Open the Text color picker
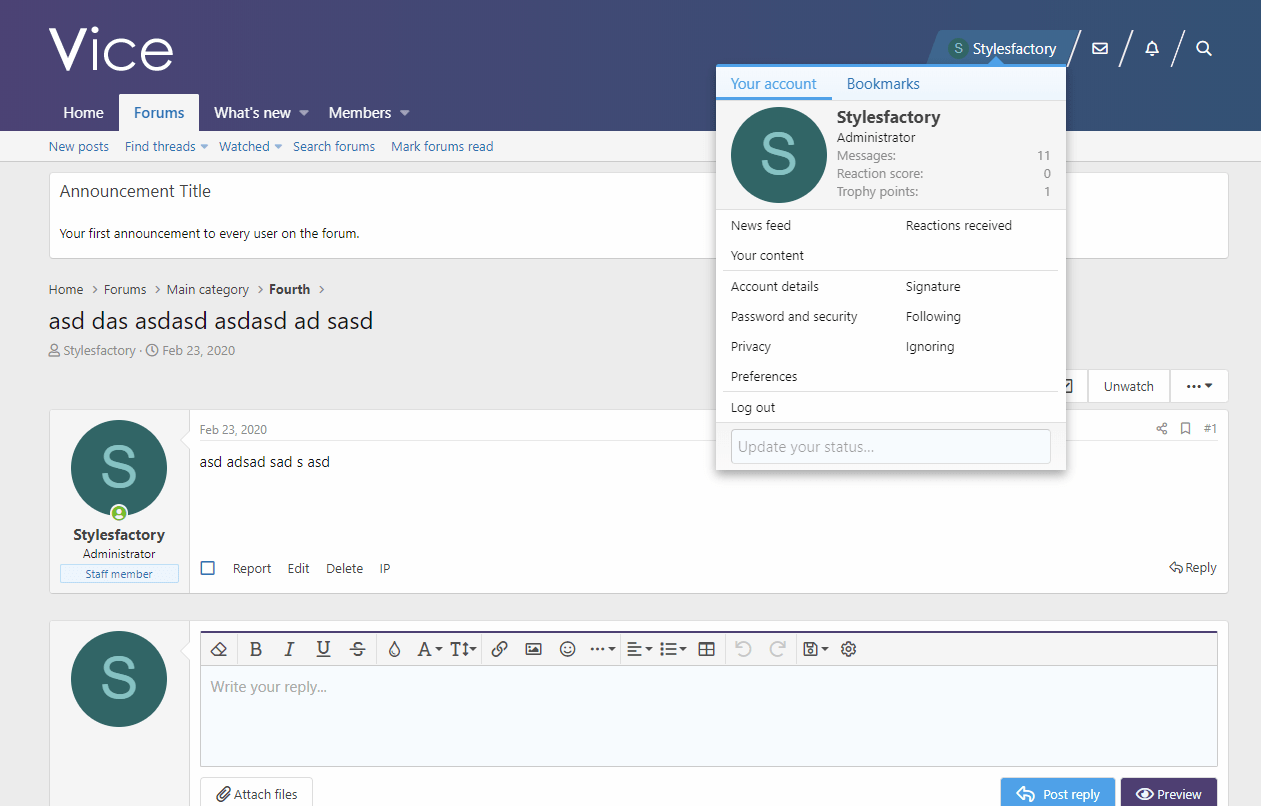 tap(394, 649)
